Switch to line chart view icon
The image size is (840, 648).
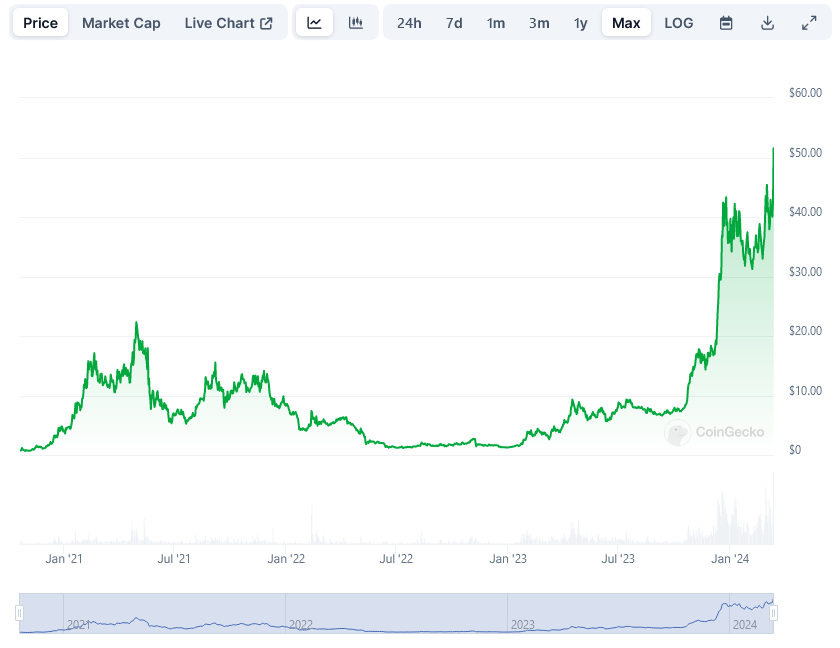pyautogui.click(x=314, y=22)
